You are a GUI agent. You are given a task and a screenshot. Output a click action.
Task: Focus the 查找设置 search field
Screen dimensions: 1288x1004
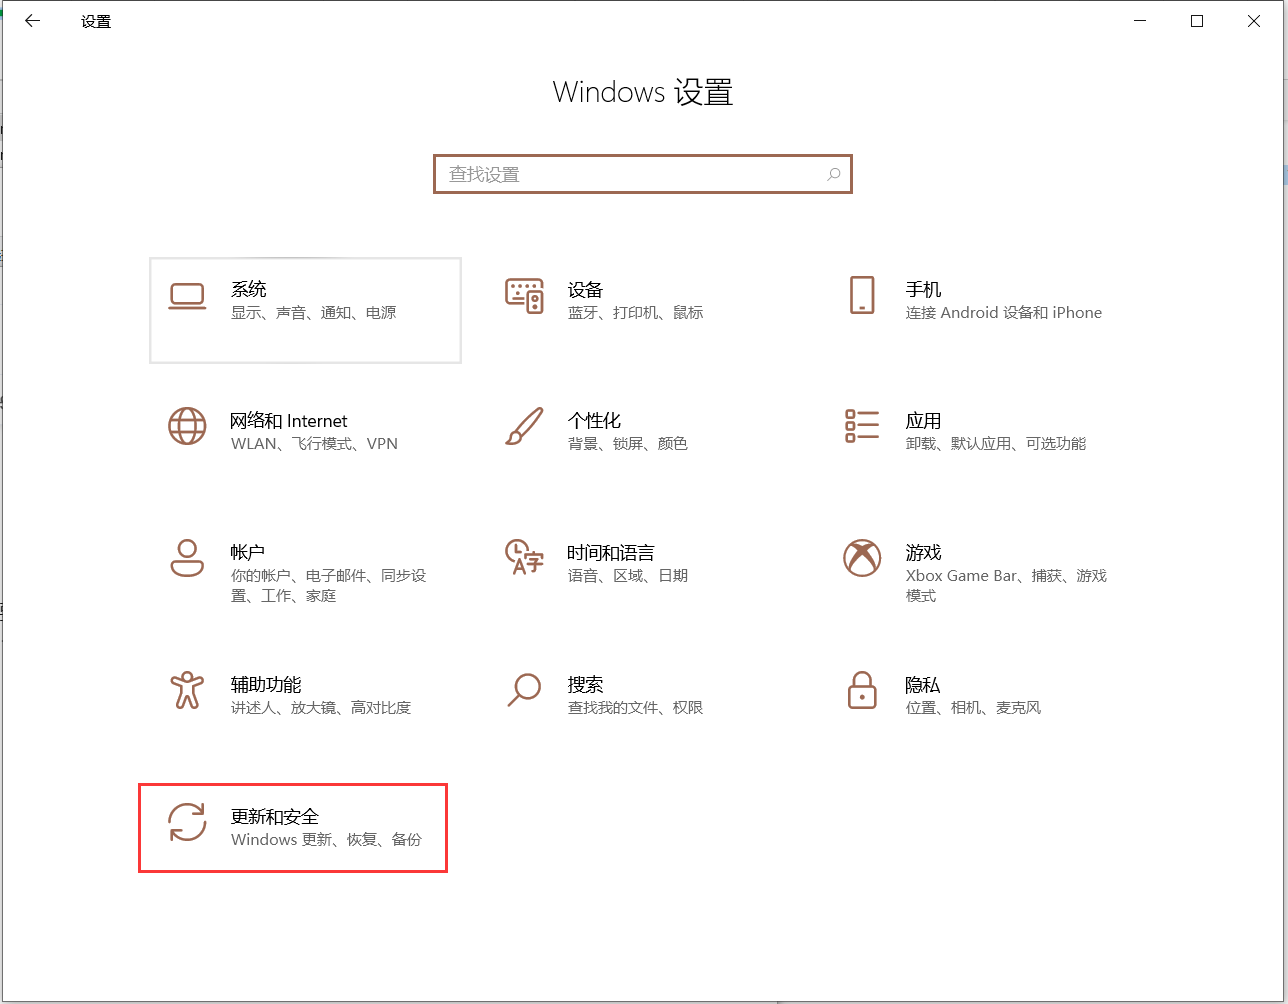click(x=642, y=174)
